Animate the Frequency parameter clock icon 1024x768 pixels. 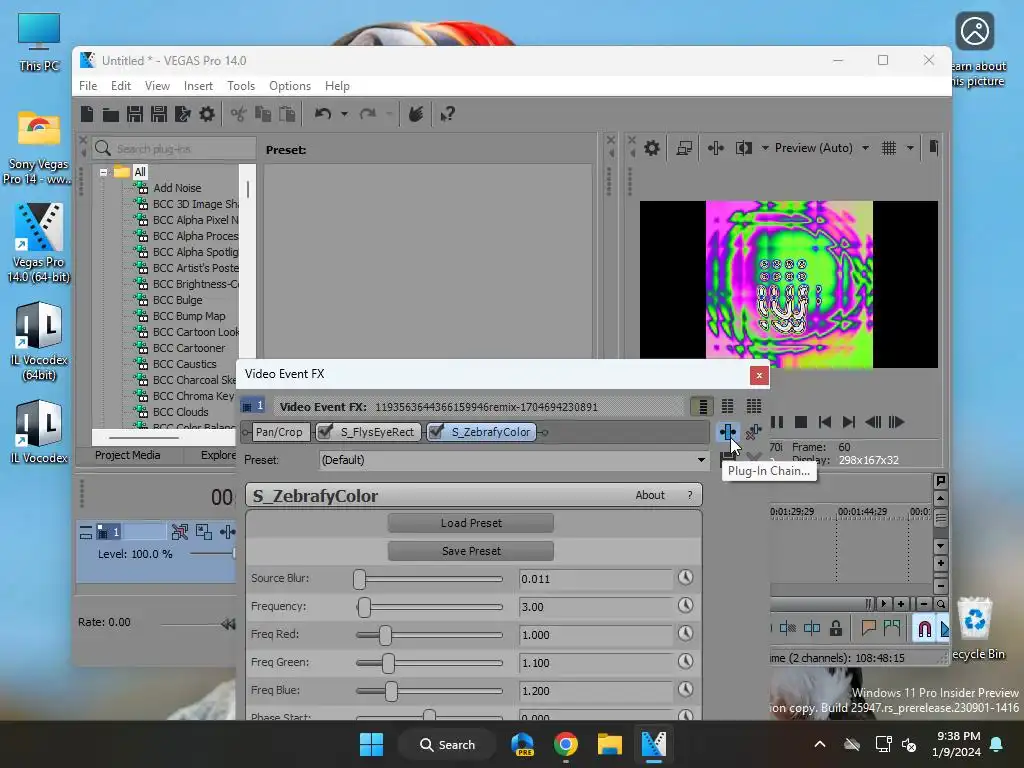(685, 605)
